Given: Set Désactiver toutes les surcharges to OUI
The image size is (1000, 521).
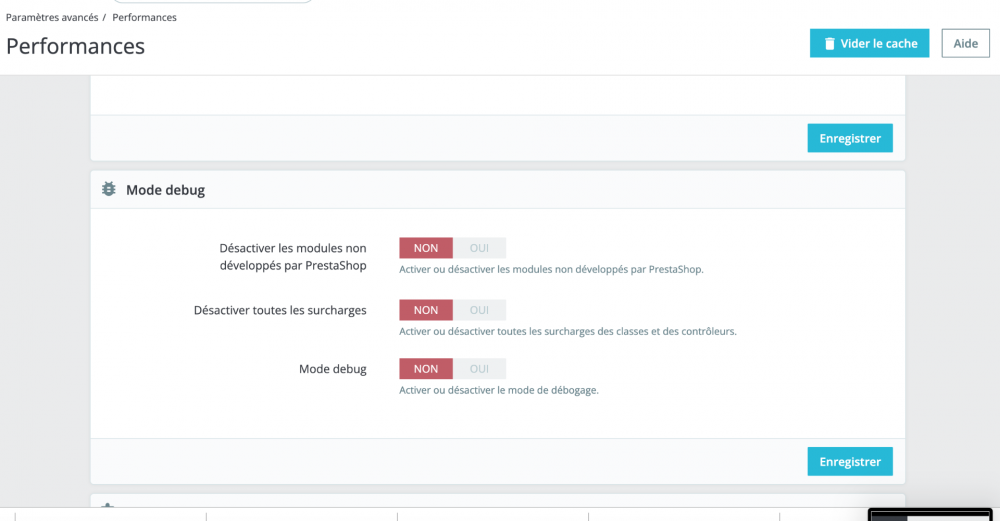Looking at the screenshot, I should [480, 310].
